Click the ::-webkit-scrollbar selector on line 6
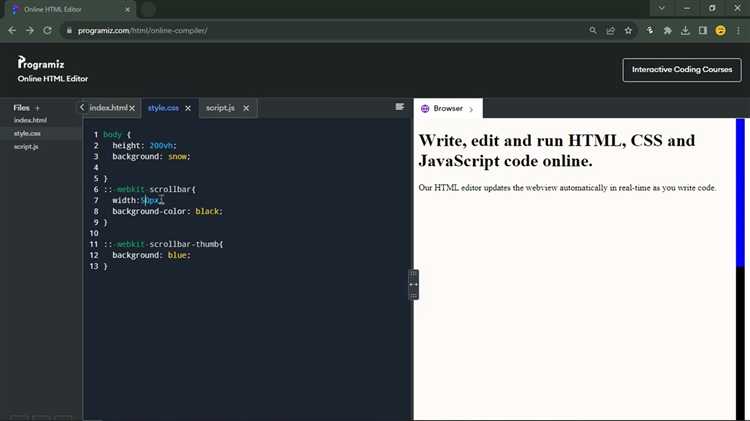 tap(148, 189)
